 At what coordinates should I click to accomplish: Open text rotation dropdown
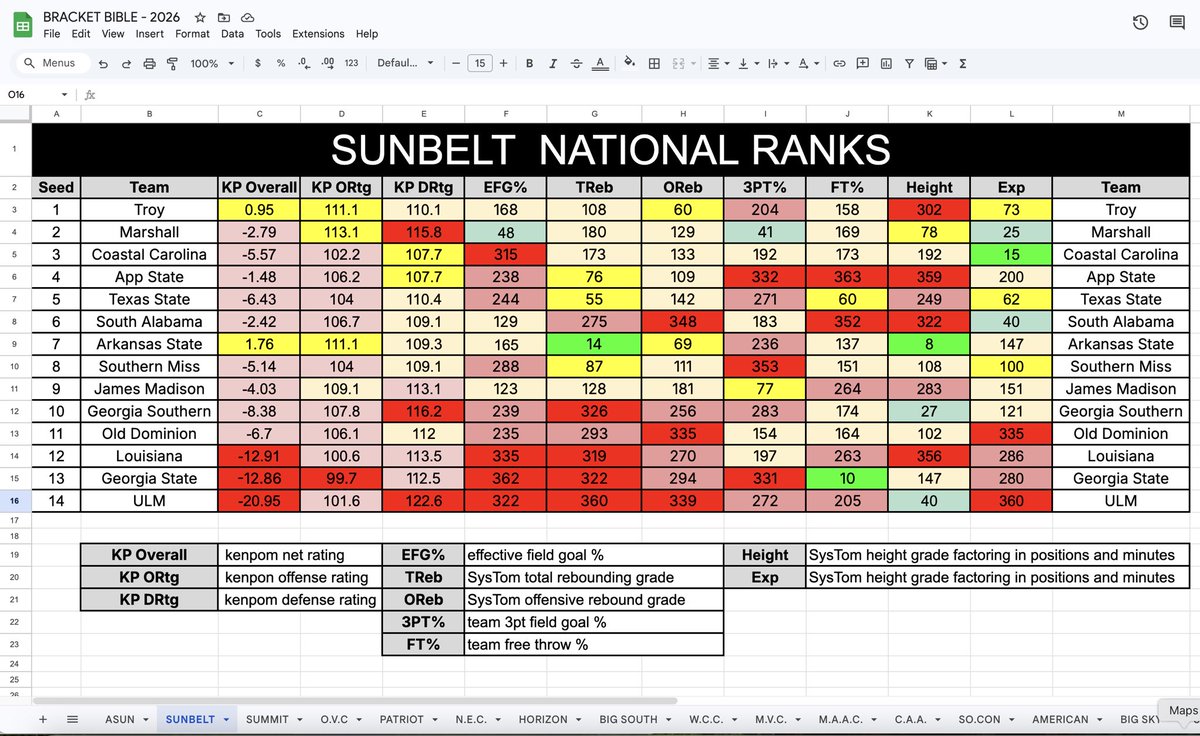click(806, 63)
